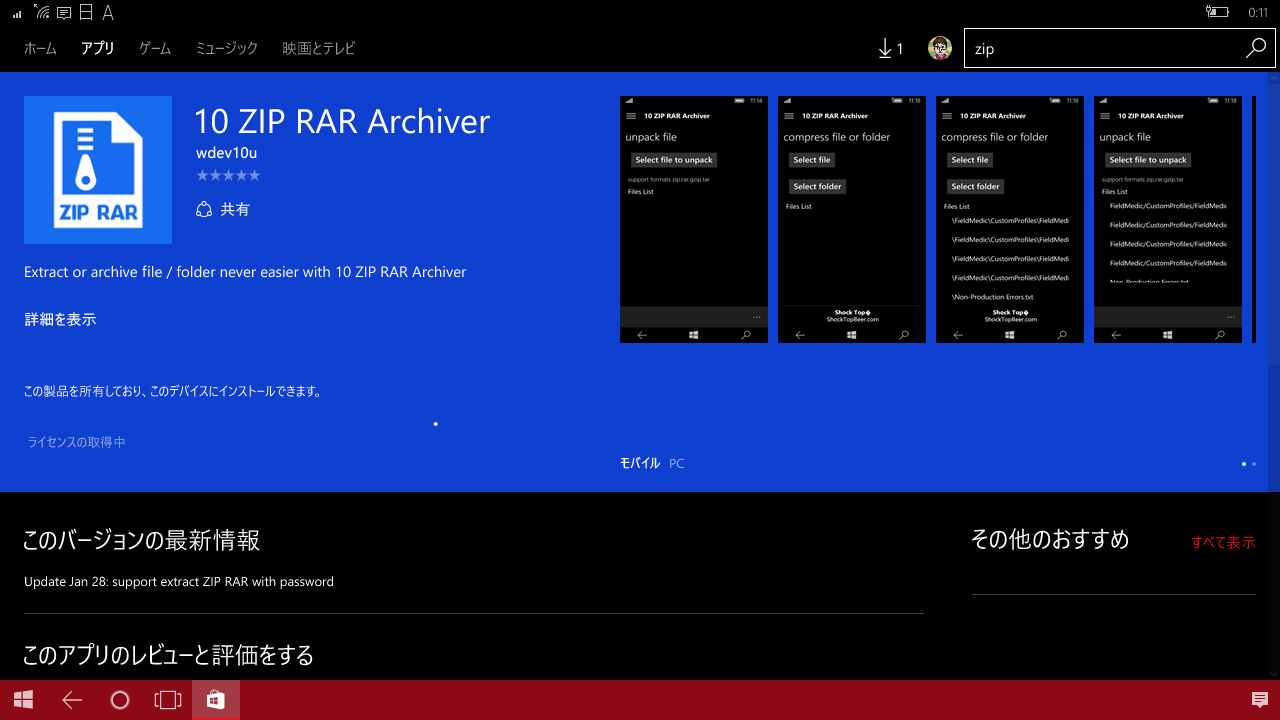Click the app title 10 ZIP RAR Archiver
This screenshot has height=720, width=1280.
click(342, 121)
